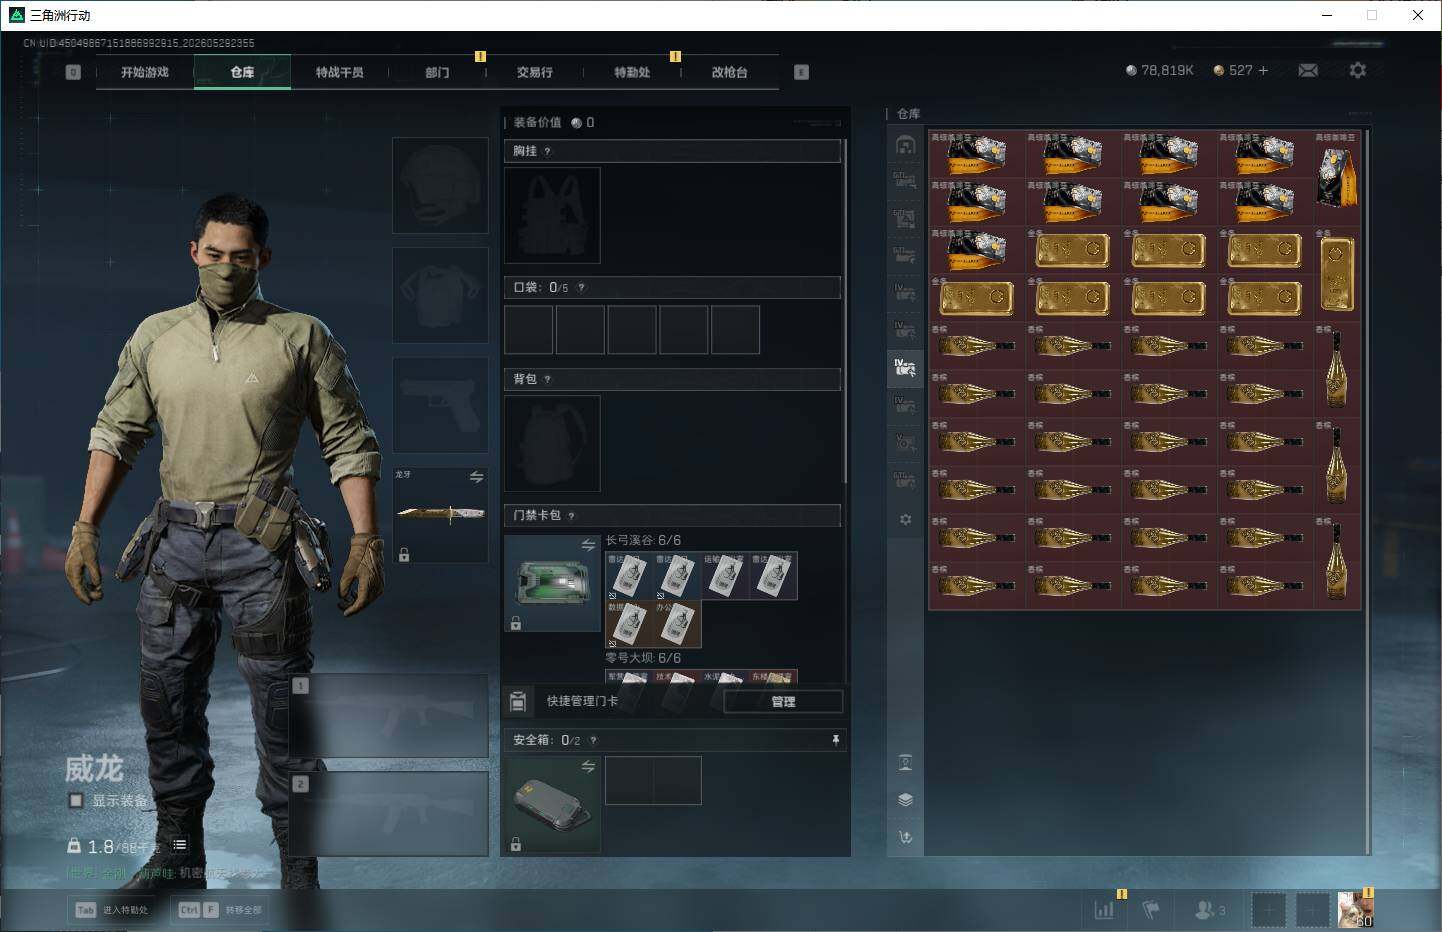Click the loadout panel vertical scrollbar
The image size is (1442, 932).
point(846,312)
